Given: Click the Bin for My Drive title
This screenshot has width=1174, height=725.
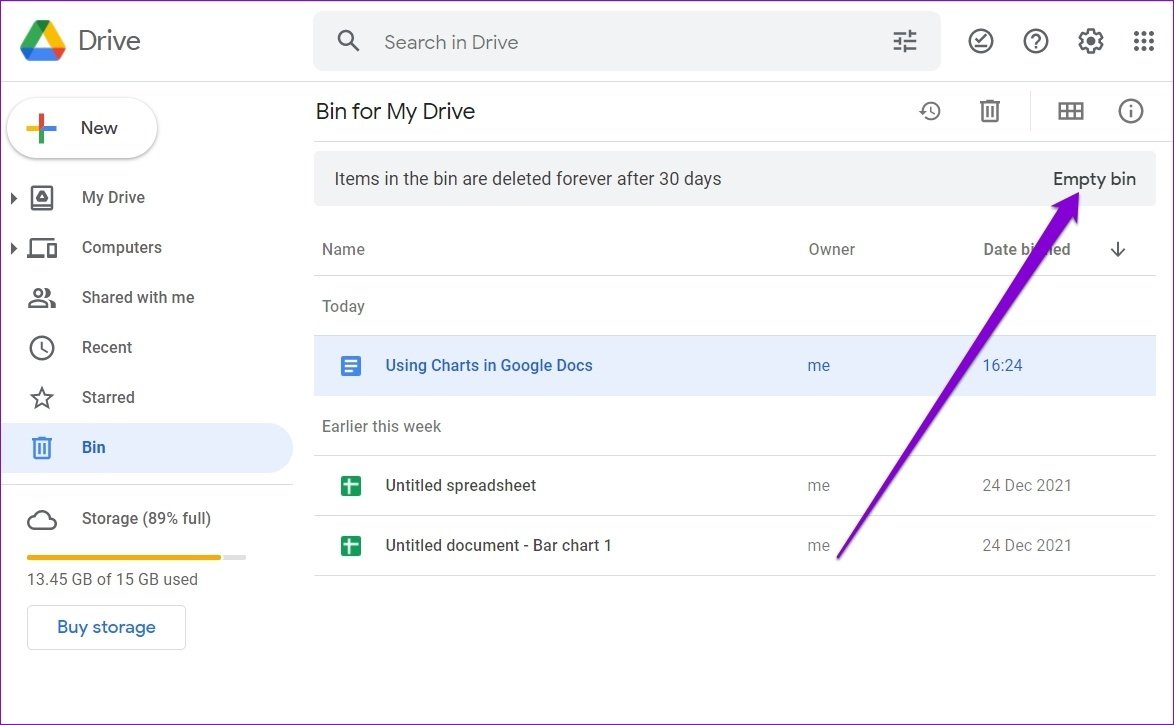Looking at the screenshot, I should [x=395, y=112].
